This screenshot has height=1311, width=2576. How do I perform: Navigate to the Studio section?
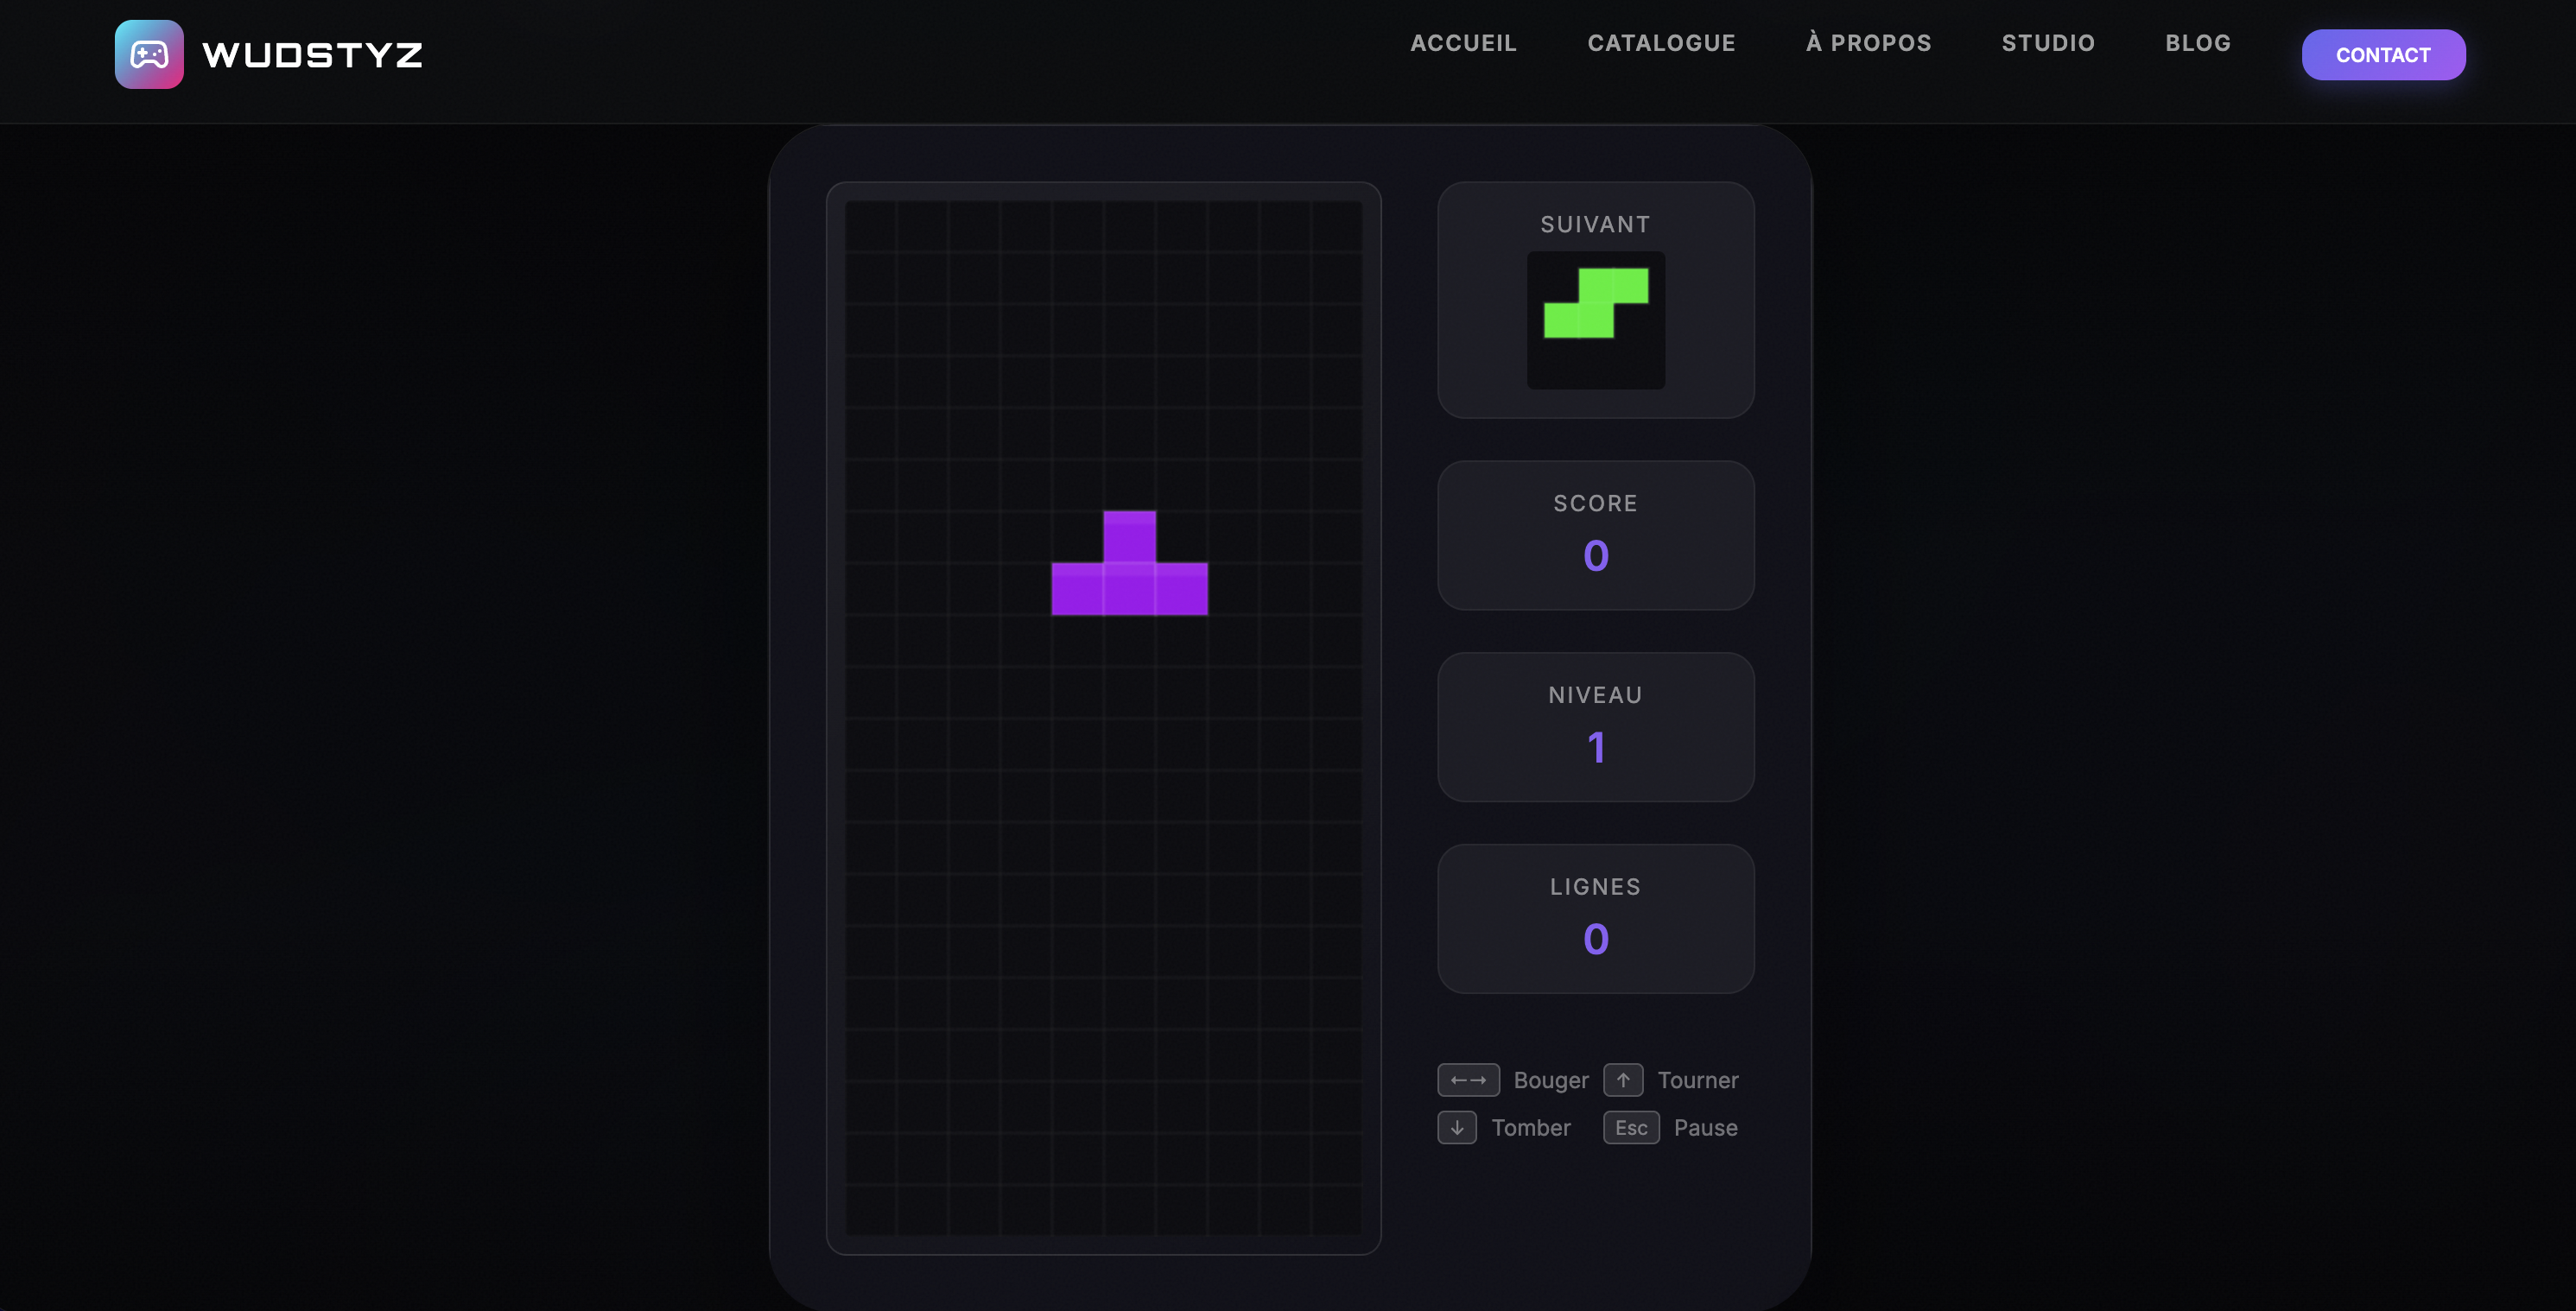(2048, 43)
